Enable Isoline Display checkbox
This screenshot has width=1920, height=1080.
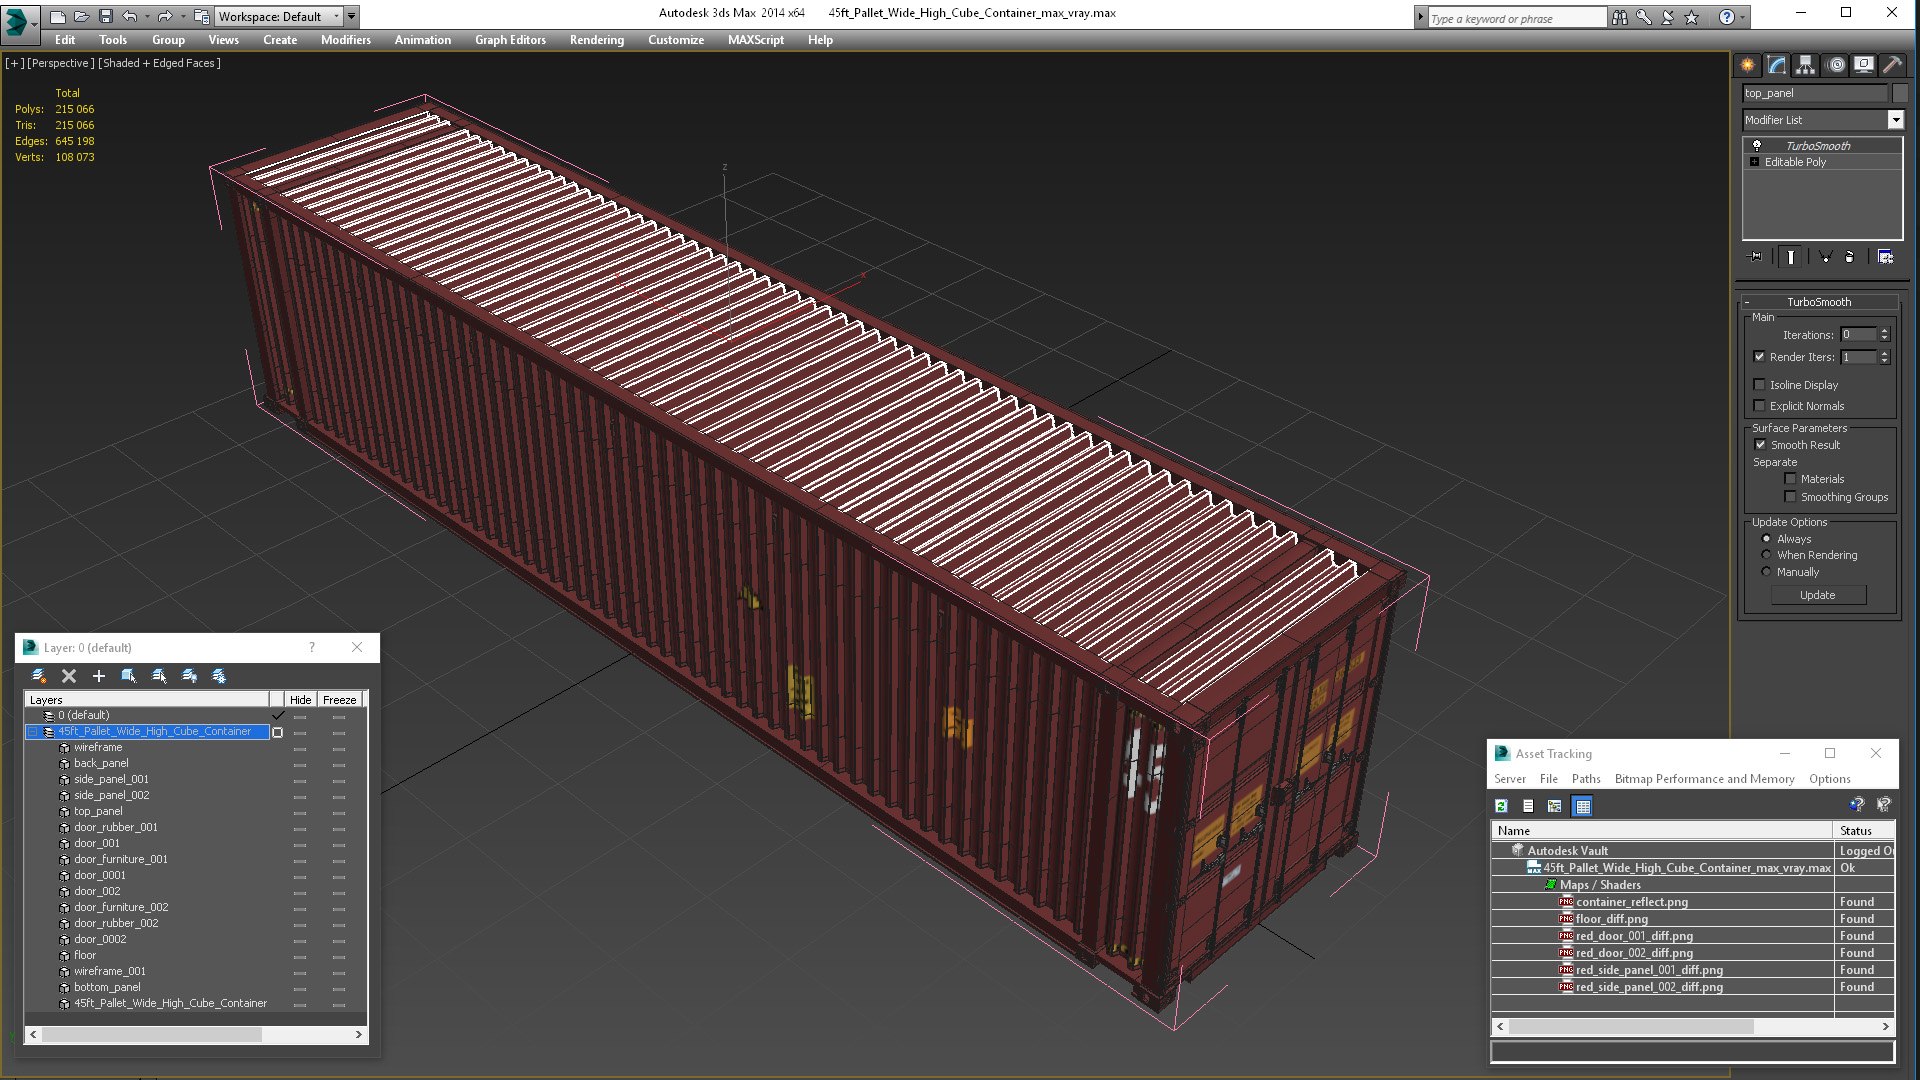tap(1759, 385)
